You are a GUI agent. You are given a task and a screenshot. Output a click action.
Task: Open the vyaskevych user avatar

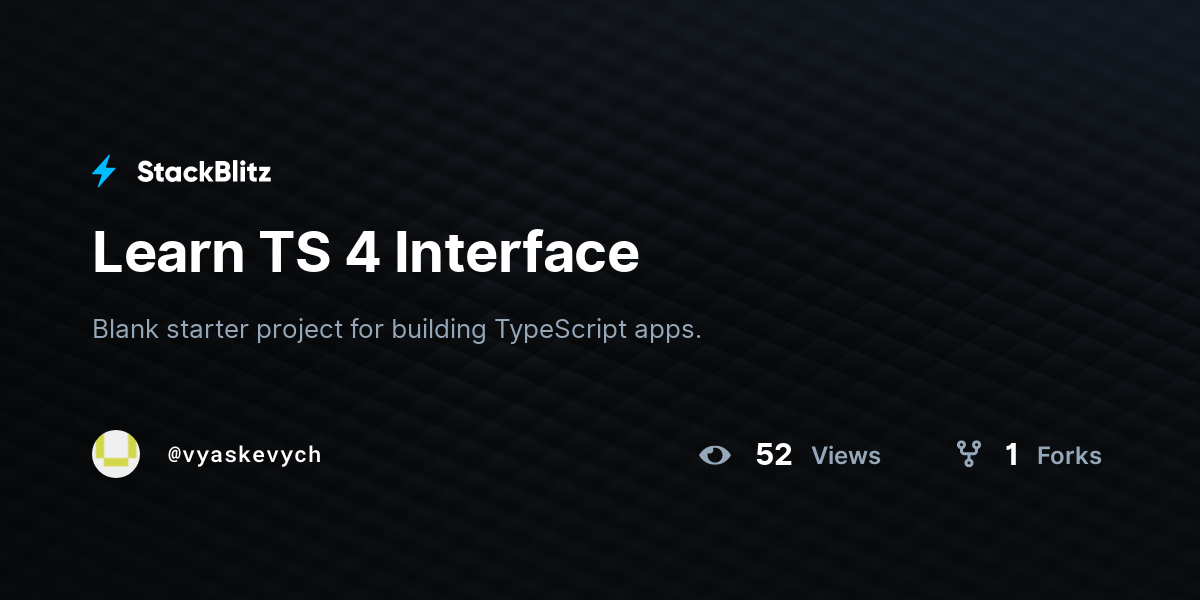click(x=116, y=454)
